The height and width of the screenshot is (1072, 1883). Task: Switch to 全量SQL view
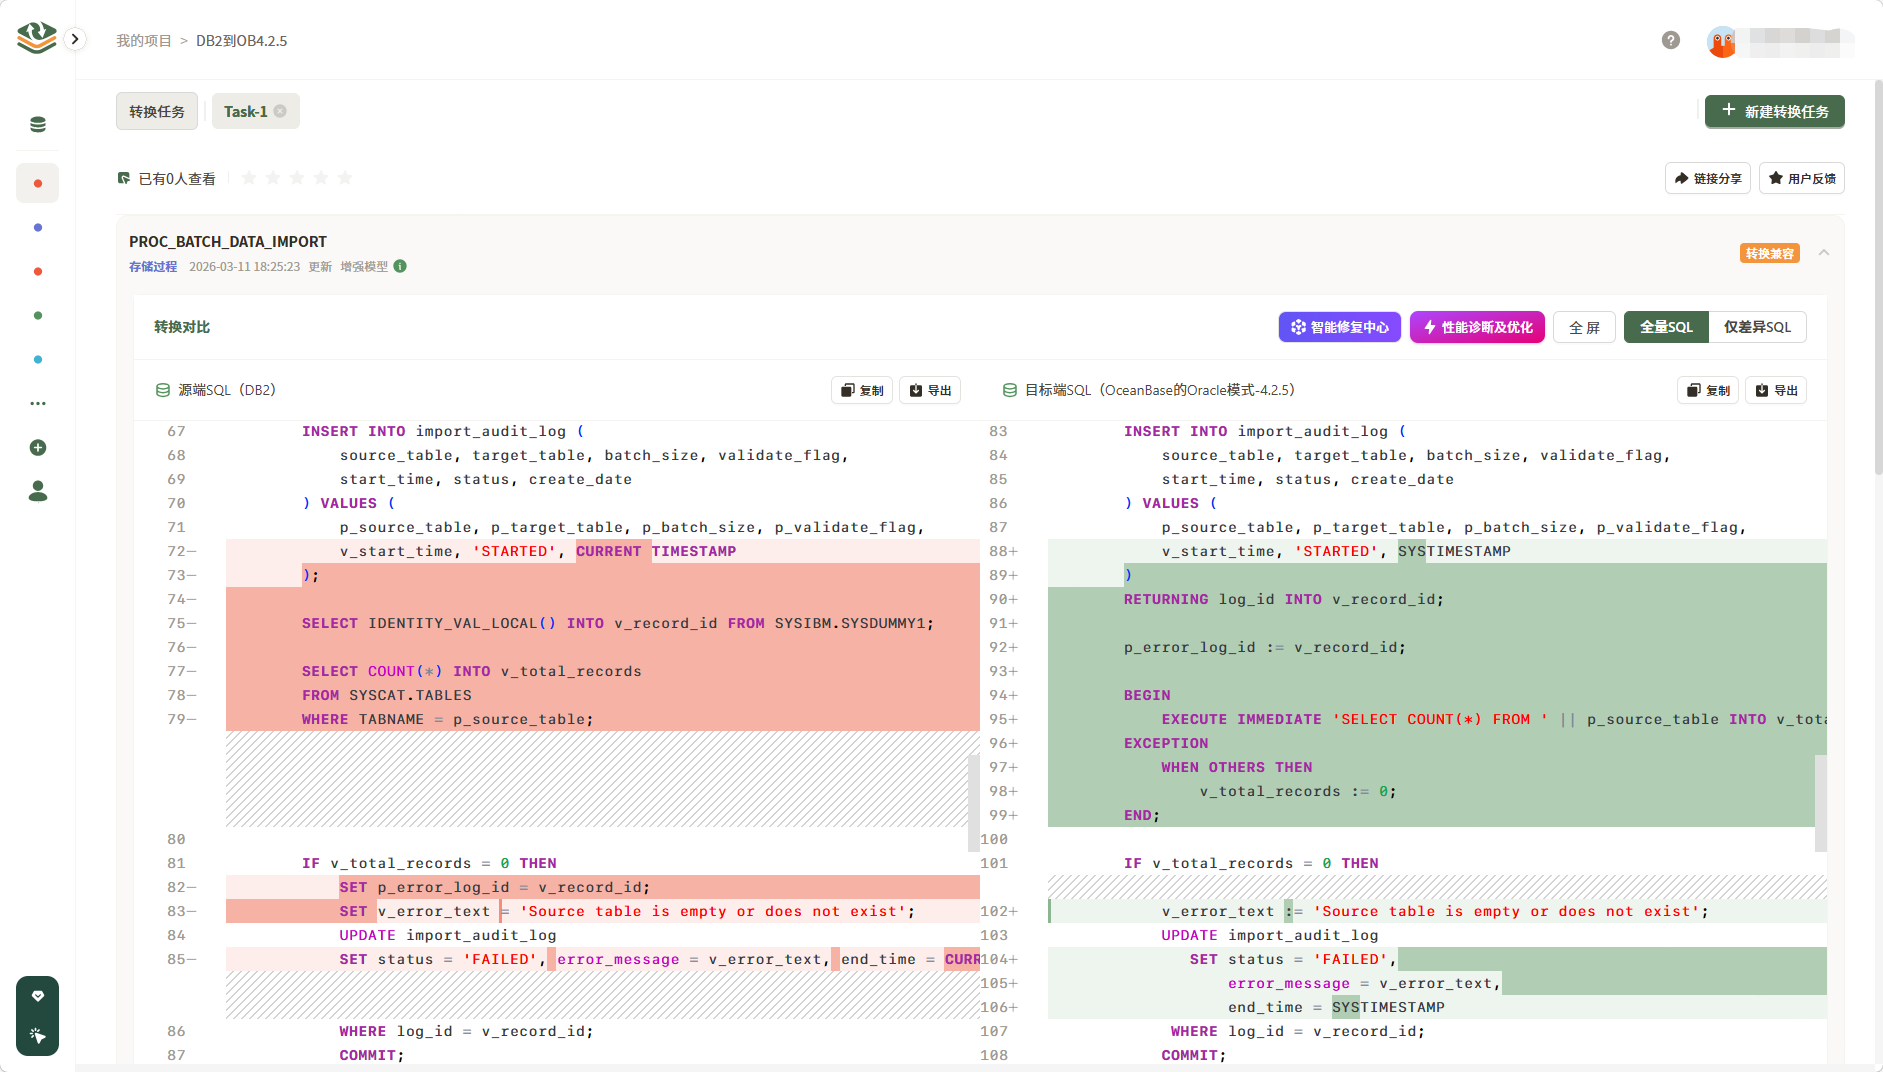click(1666, 327)
